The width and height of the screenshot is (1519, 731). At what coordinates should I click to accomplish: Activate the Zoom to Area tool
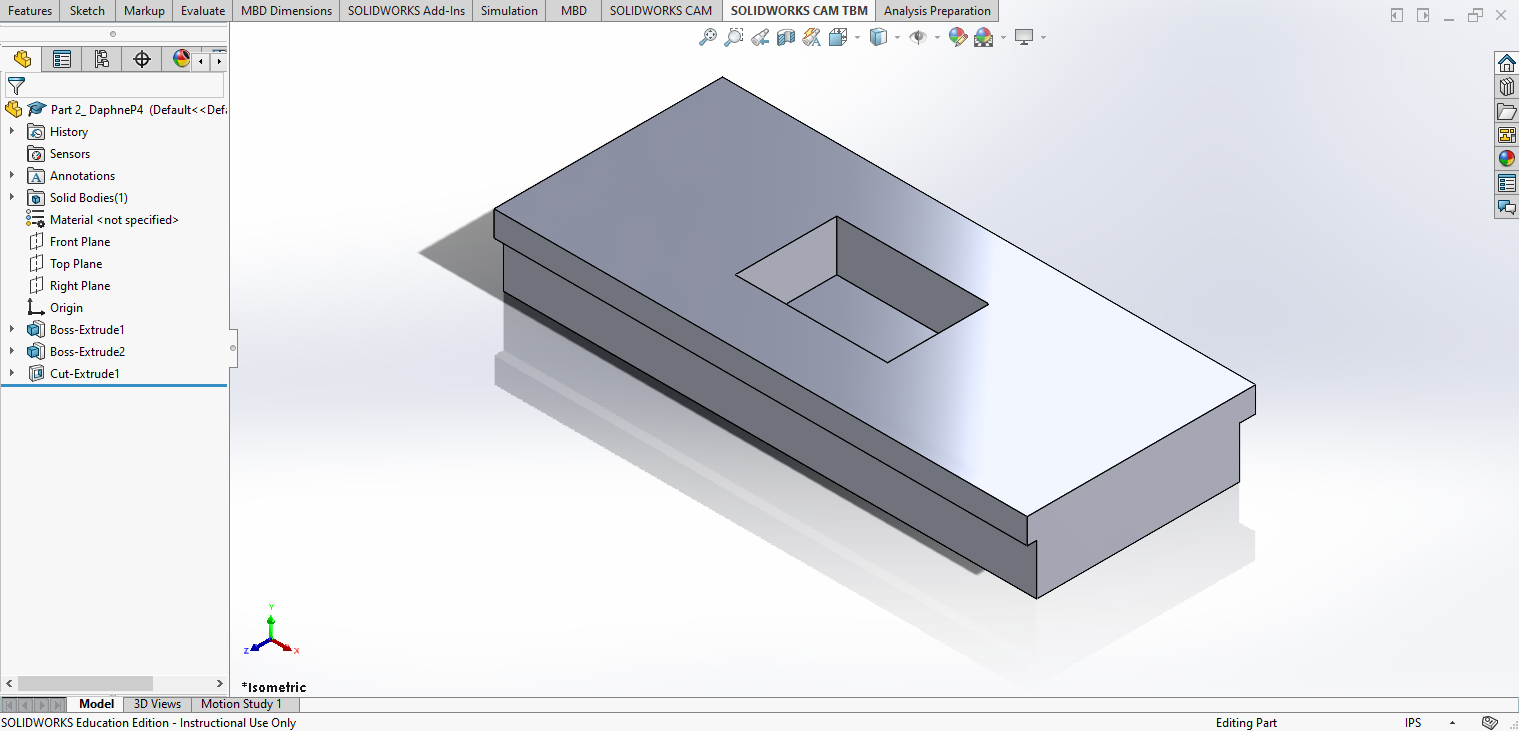(x=734, y=37)
